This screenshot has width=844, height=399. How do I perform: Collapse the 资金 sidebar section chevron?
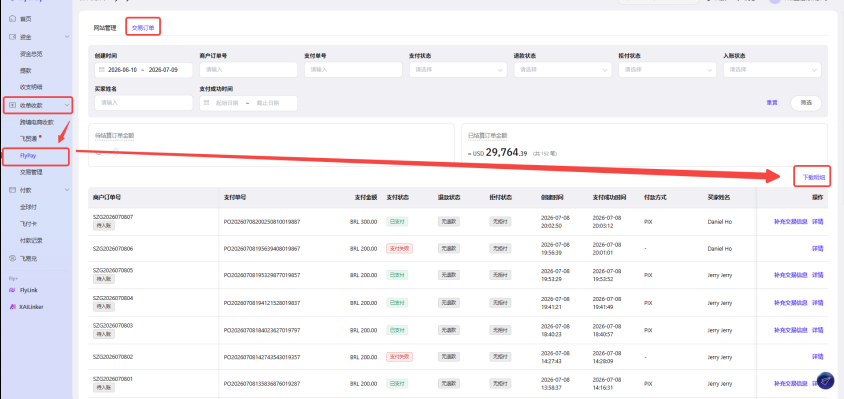point(67,37)
